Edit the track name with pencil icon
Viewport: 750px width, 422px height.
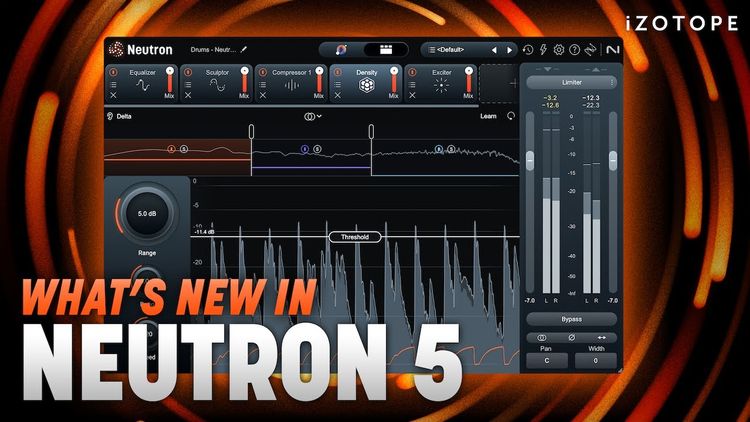pos(243,49)
